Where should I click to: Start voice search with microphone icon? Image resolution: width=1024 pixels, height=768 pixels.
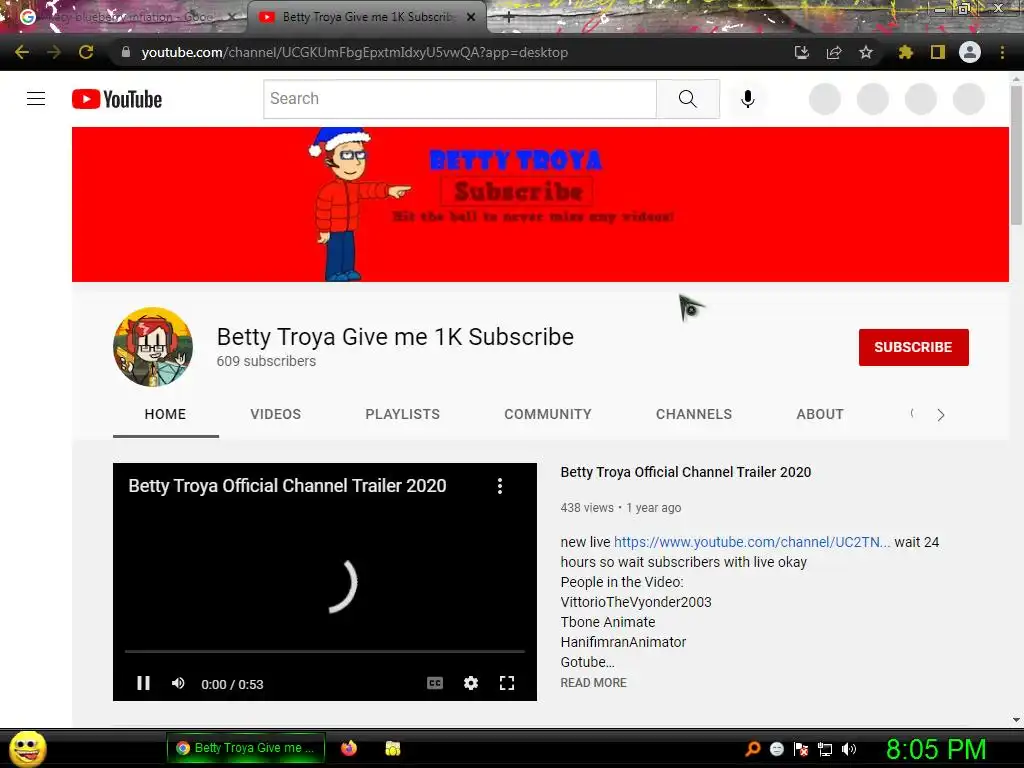[748, 99]
